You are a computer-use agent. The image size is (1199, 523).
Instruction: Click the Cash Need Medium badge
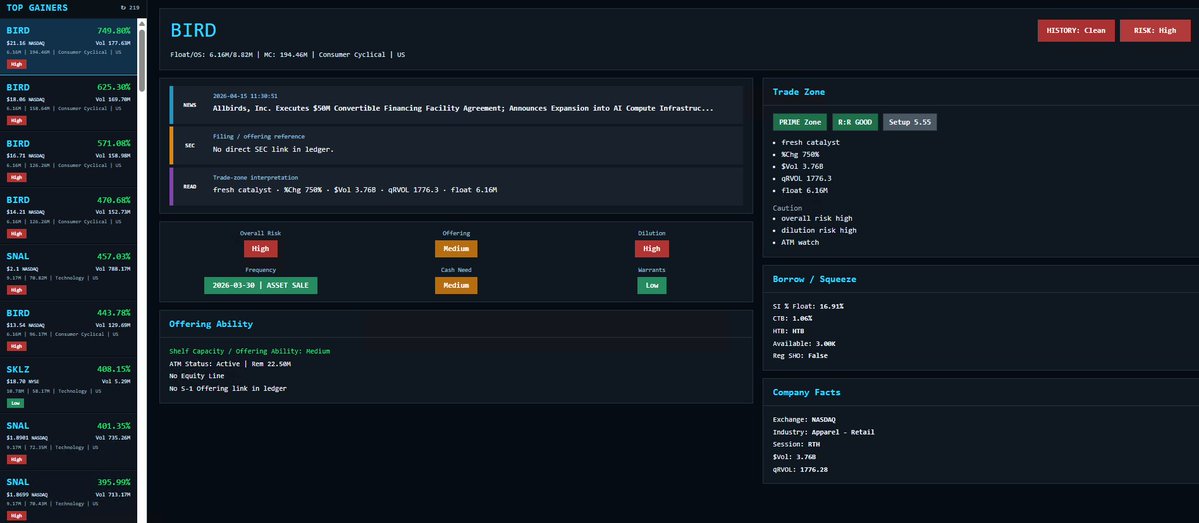[456, 285]
